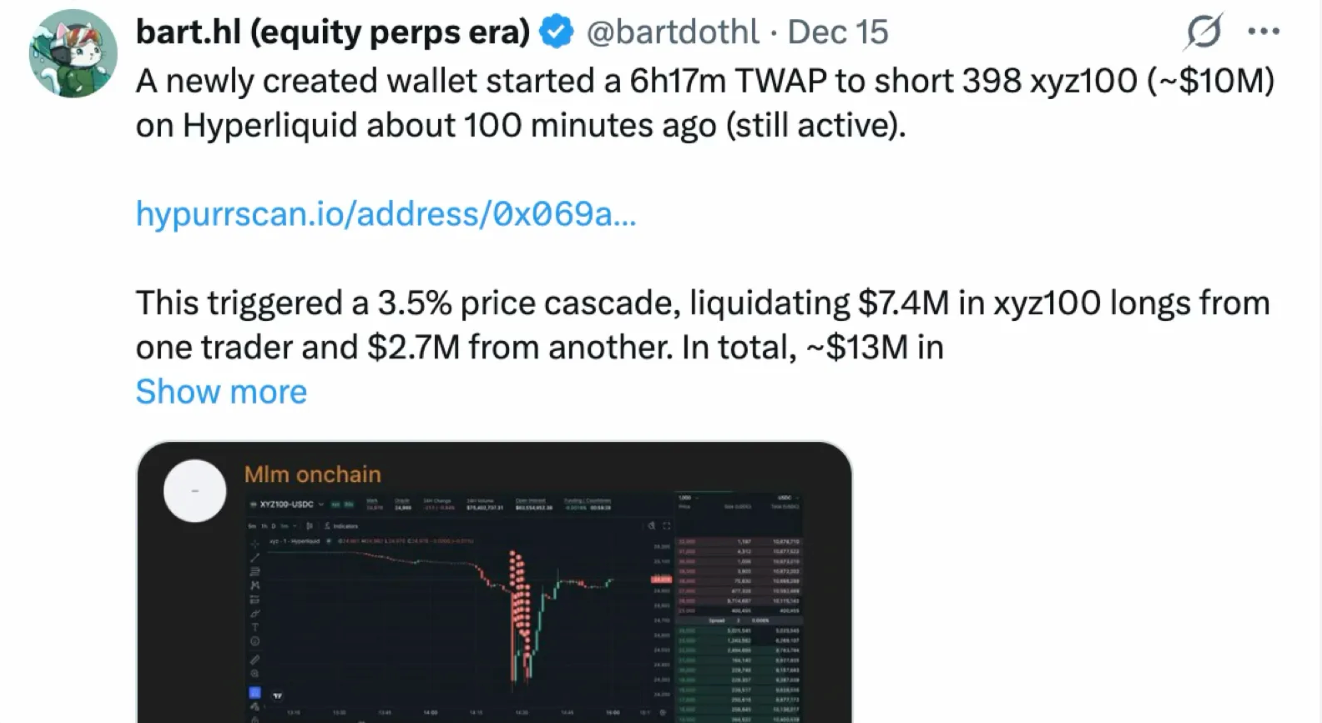Click the chart fullscreen icon
The height and width of the screenshot is (723, 1322).
pyautogui.click(x=667, y=526)
